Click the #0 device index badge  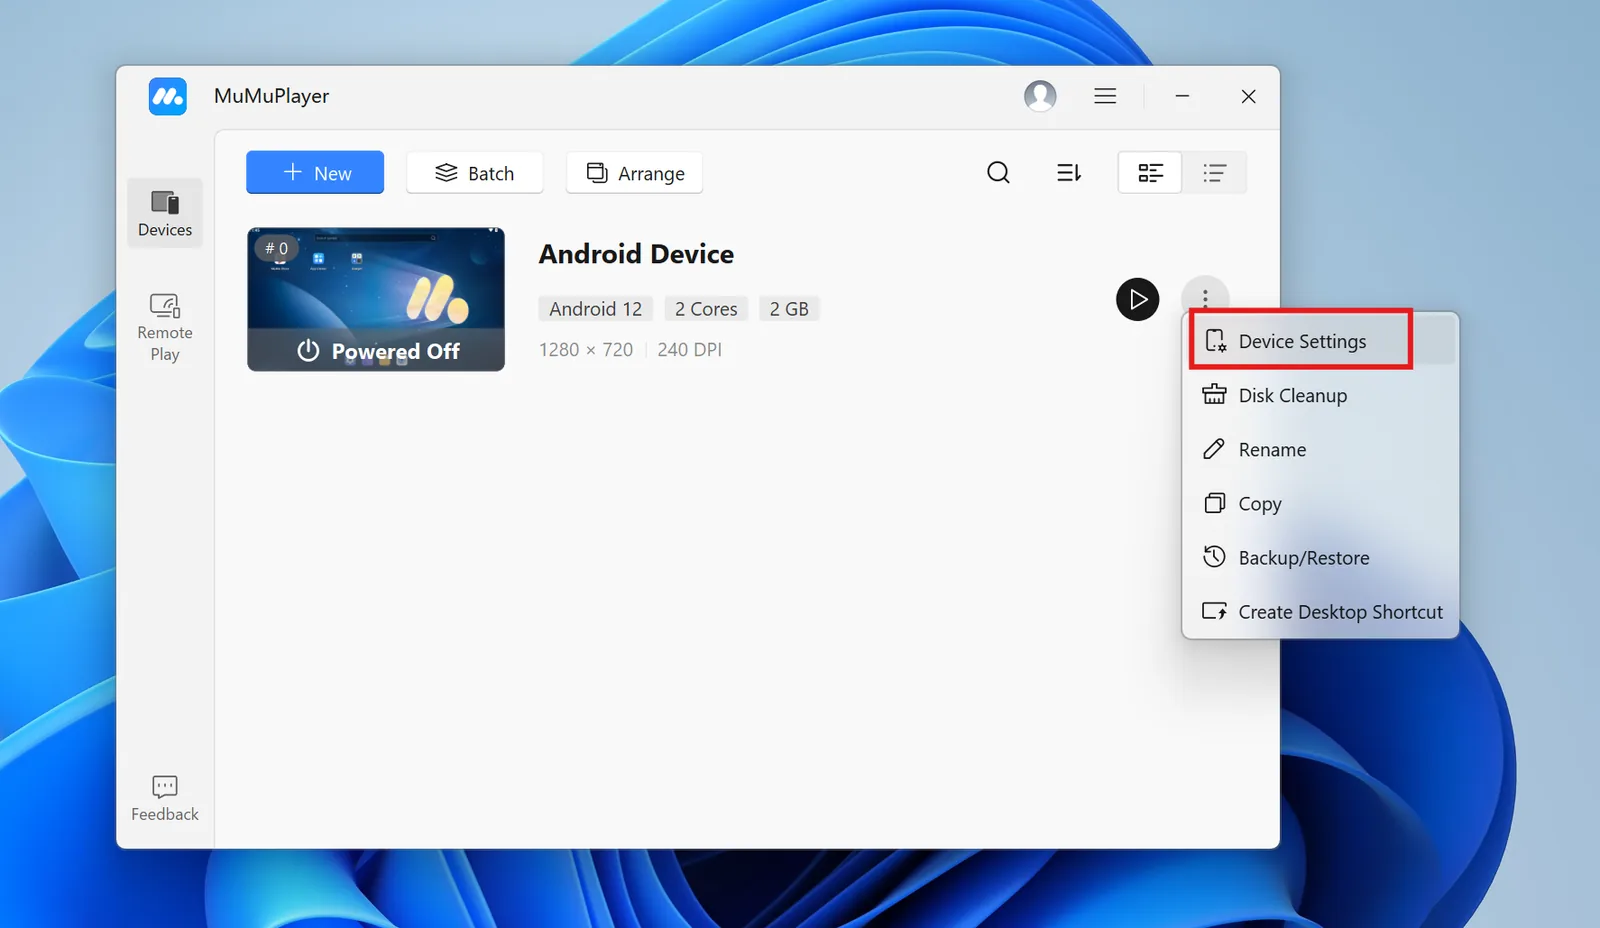coord(276,248)
